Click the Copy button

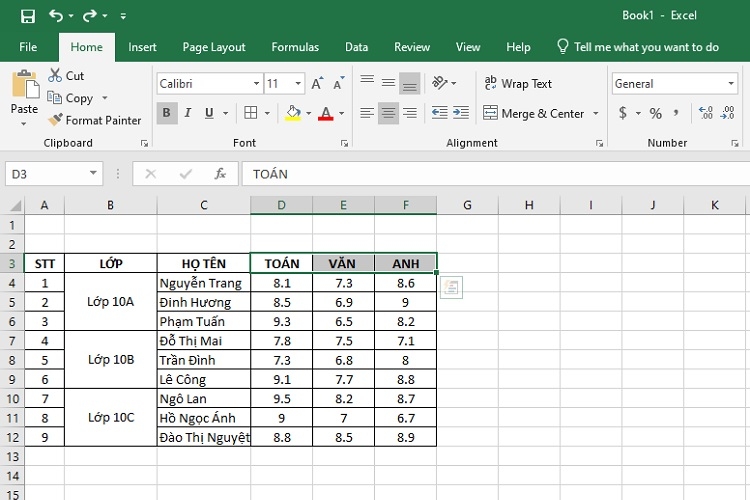click(70, 98)
